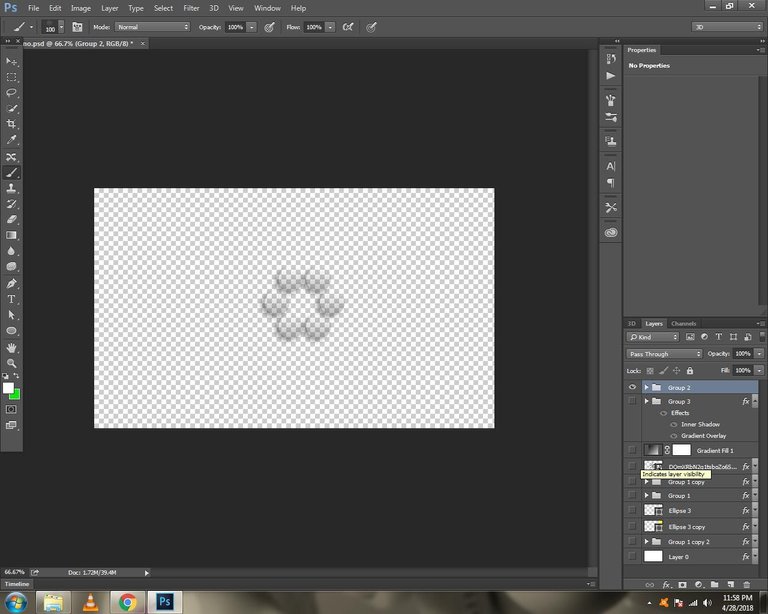Select the Clone Stamp tool
768x614 pixels.
[x=11, y=188]
